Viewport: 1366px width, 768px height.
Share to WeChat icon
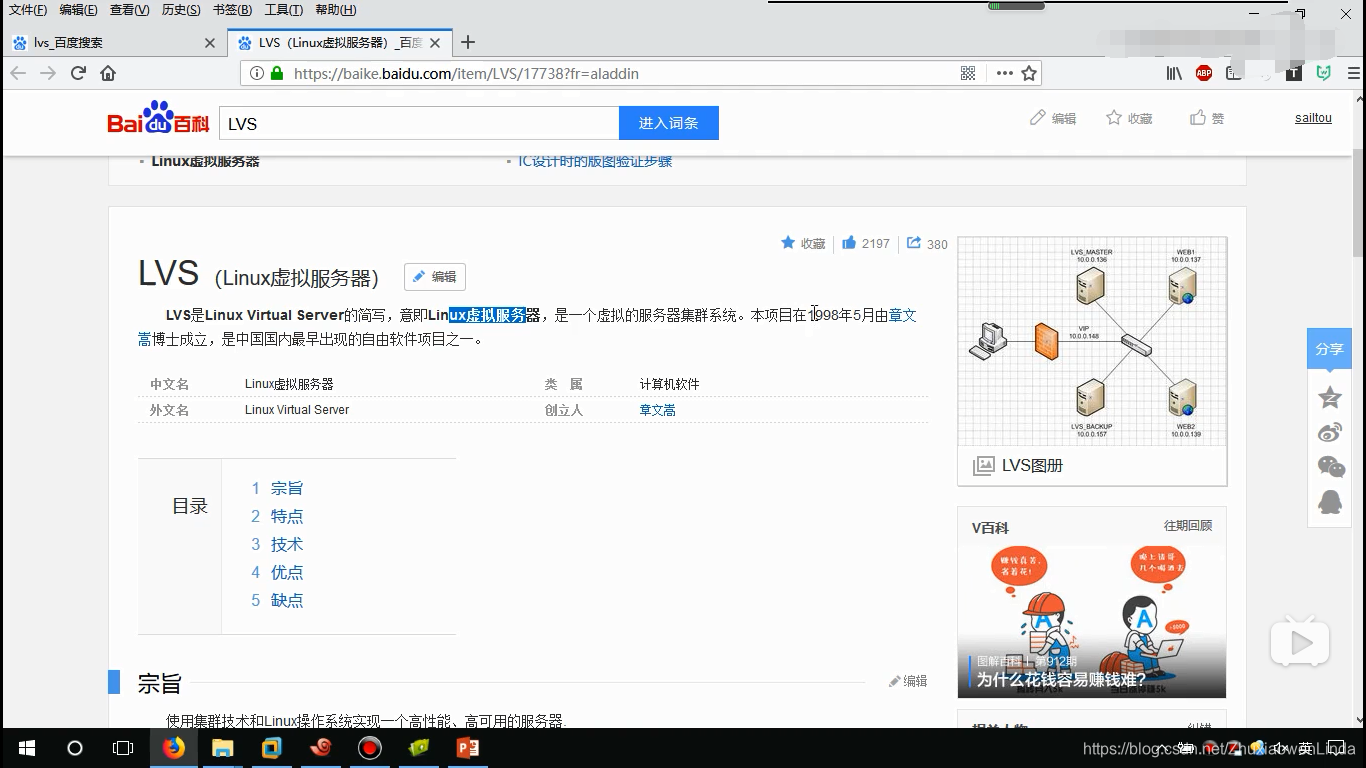coord(1330,466)
